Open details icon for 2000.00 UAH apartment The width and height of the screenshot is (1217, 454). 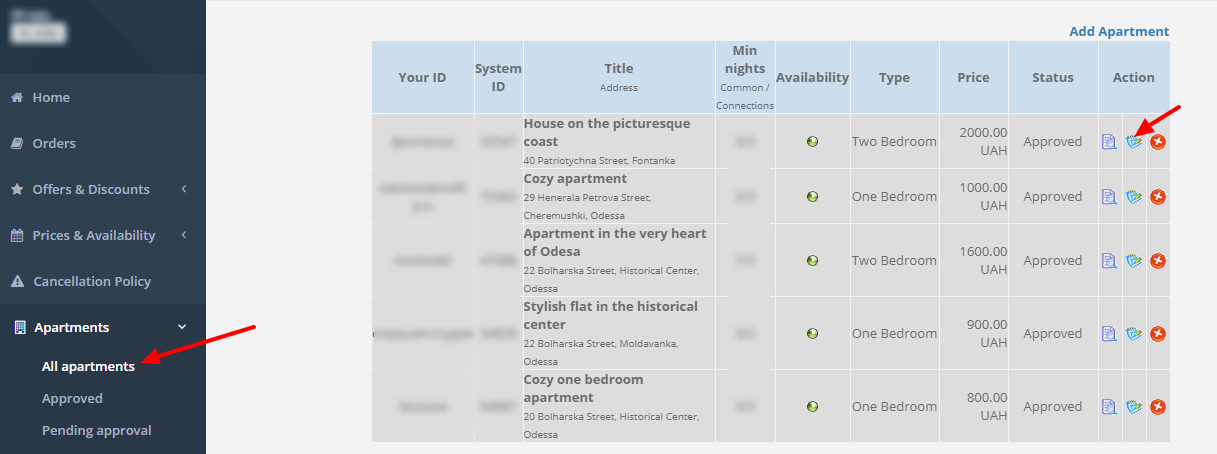1109,142
